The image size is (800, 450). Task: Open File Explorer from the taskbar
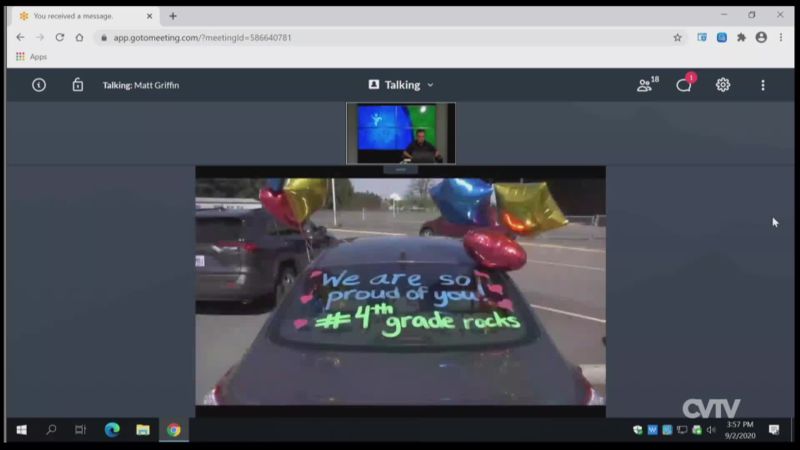click(x=143, y=430)
